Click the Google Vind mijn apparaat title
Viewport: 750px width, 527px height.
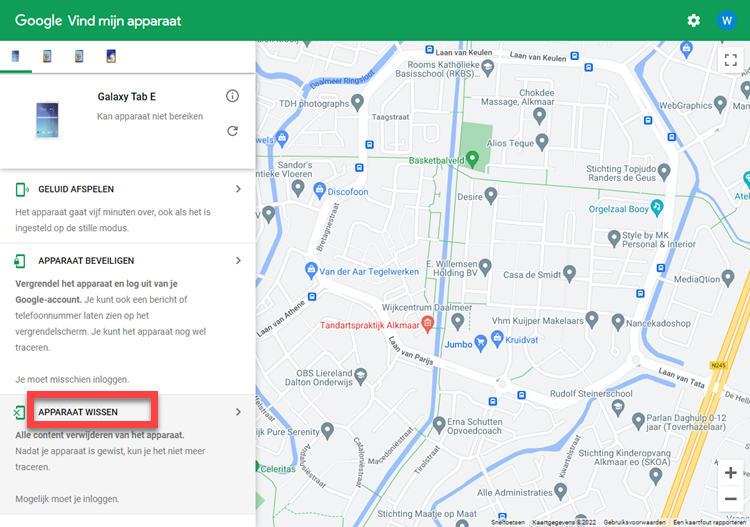coord(98,21)
